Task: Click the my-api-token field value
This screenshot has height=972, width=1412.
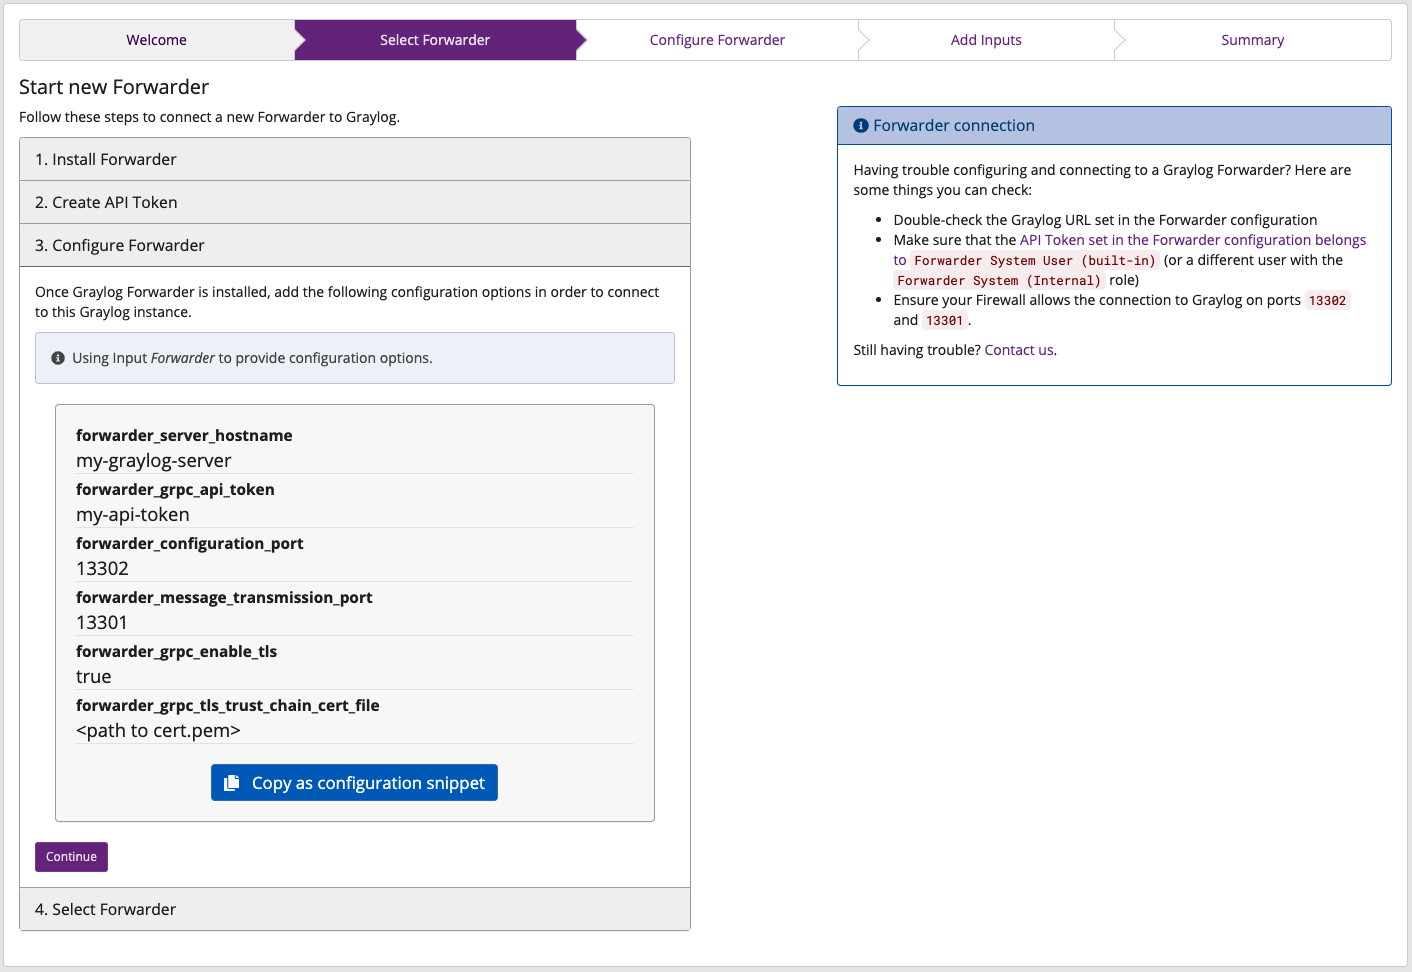Action: pos(133,514)
